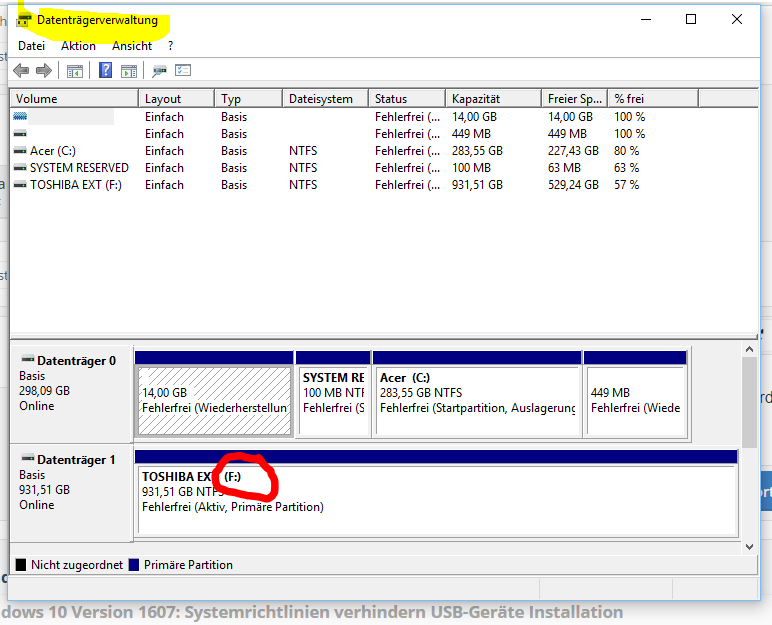The width and height of the screenshot is (772, 625).
Task: Click the blue Primäre Partition legend swatch
Action: [134, 565]
